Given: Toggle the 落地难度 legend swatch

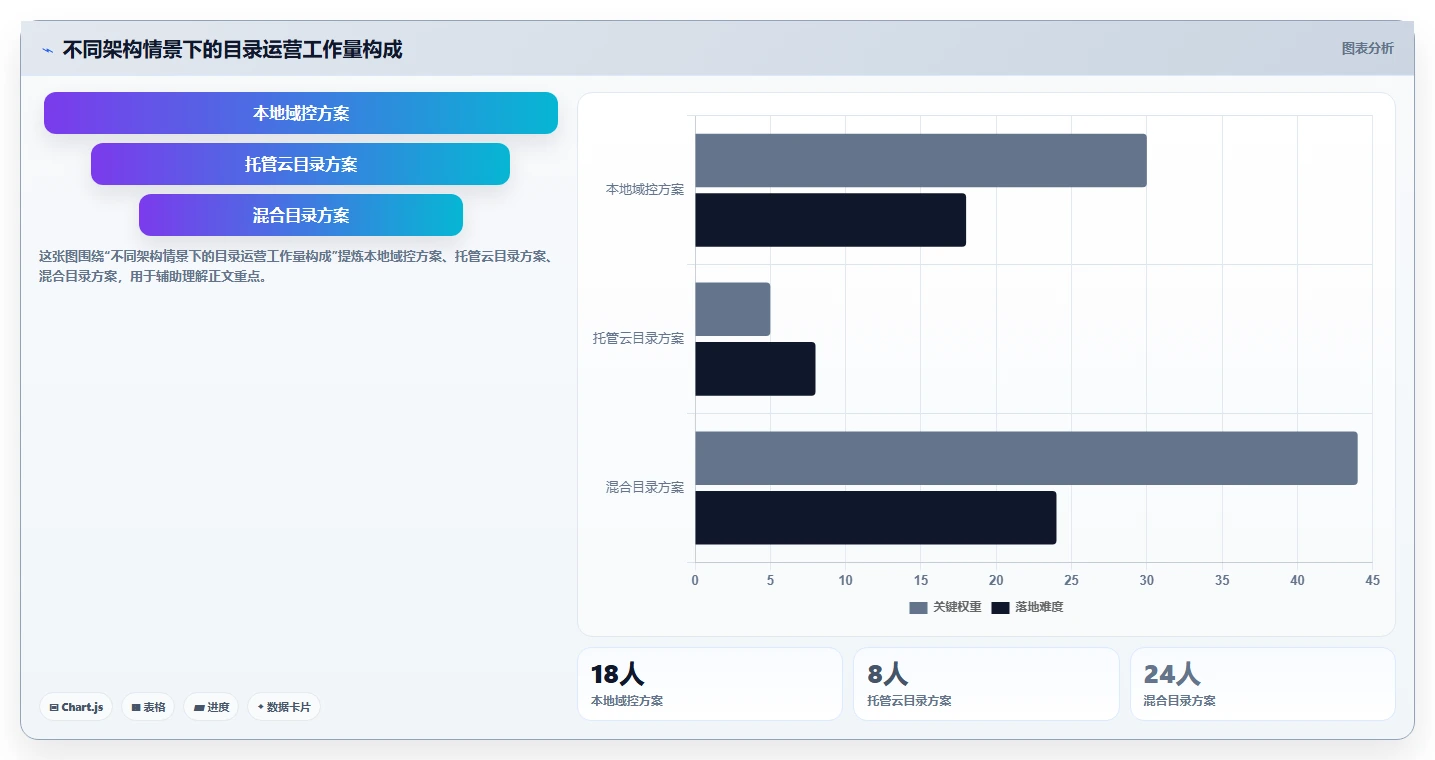Looking at the screenshot, I should pyautogui.click(x=1000, y=607).
